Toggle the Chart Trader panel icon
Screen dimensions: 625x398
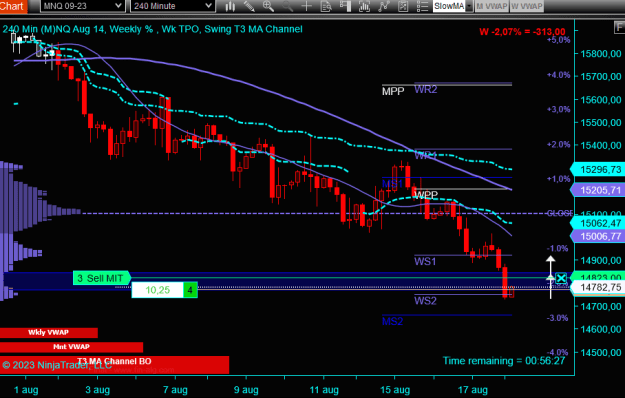tap(345, 6)
